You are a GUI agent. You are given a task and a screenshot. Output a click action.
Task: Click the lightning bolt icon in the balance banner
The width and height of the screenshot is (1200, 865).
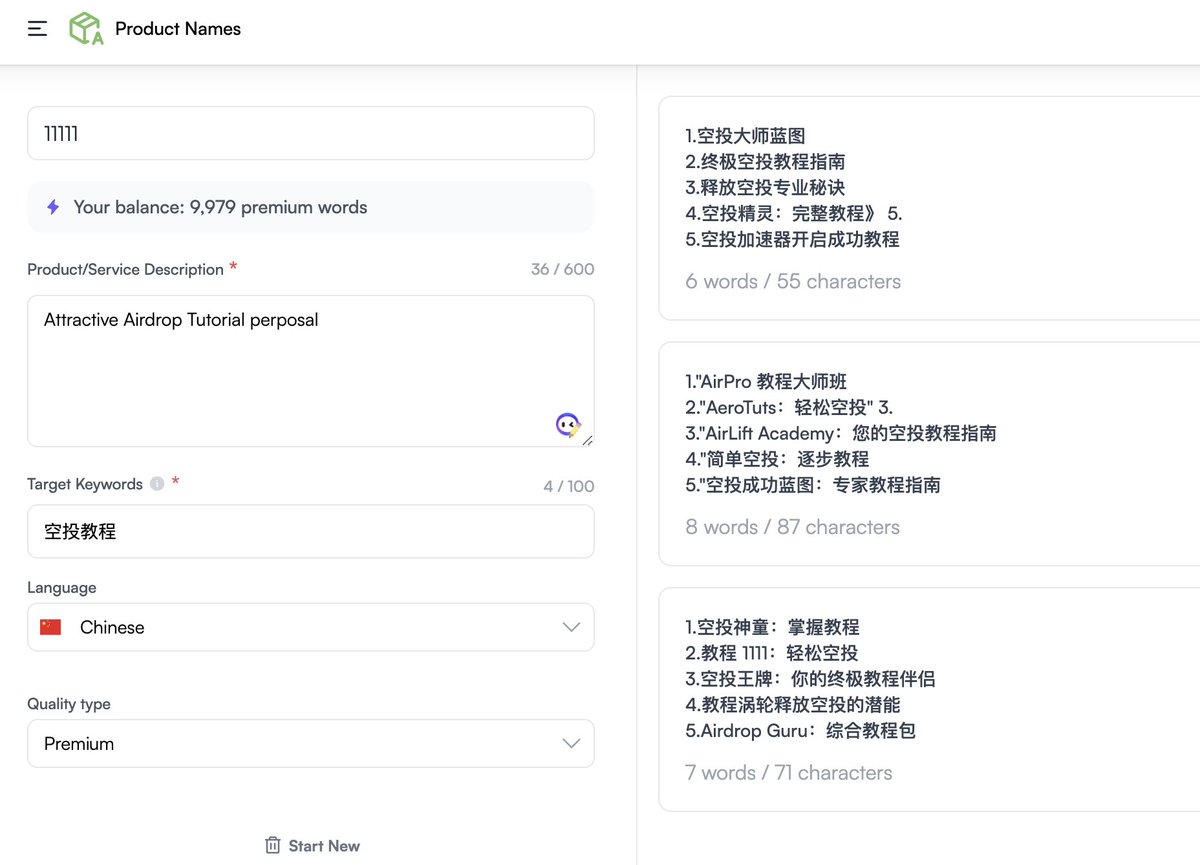pos(53,207)
